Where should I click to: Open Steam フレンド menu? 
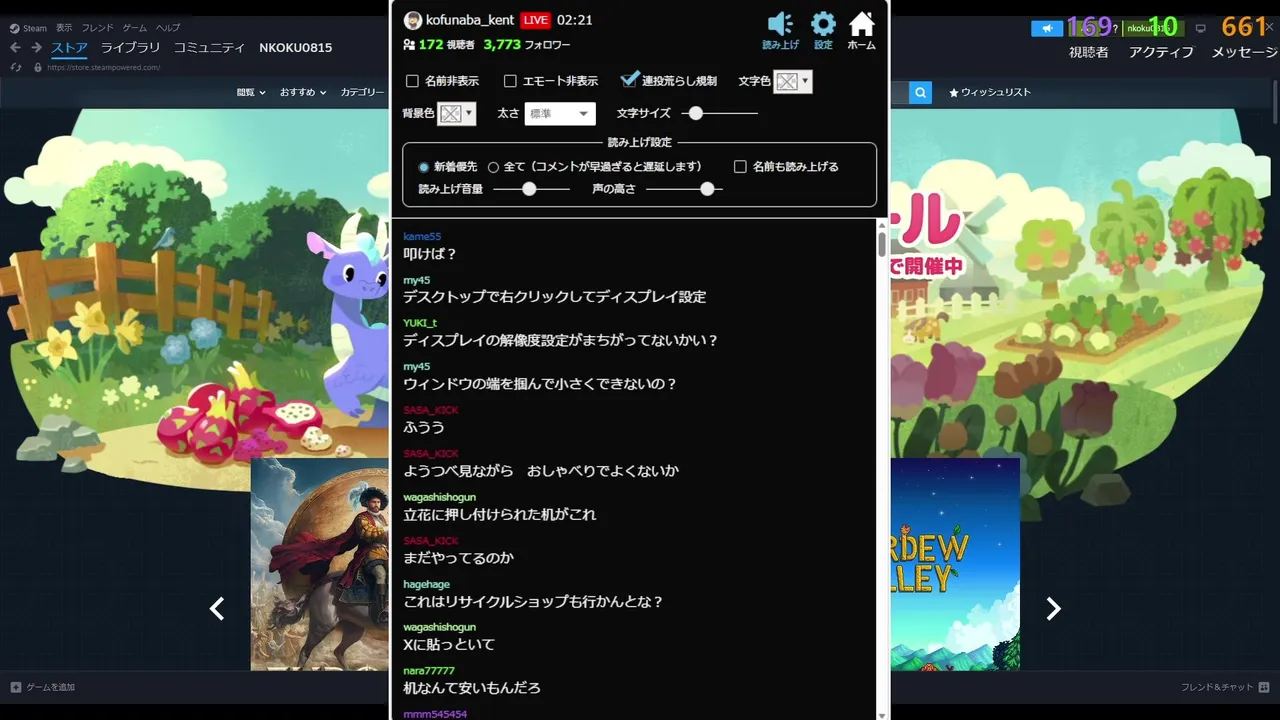(97, 28)
